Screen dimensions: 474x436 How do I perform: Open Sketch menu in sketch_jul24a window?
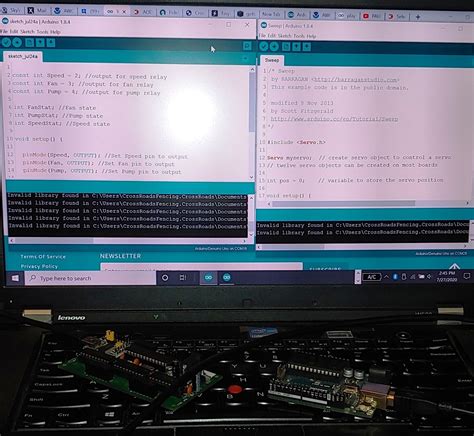[x=27, y=32]
